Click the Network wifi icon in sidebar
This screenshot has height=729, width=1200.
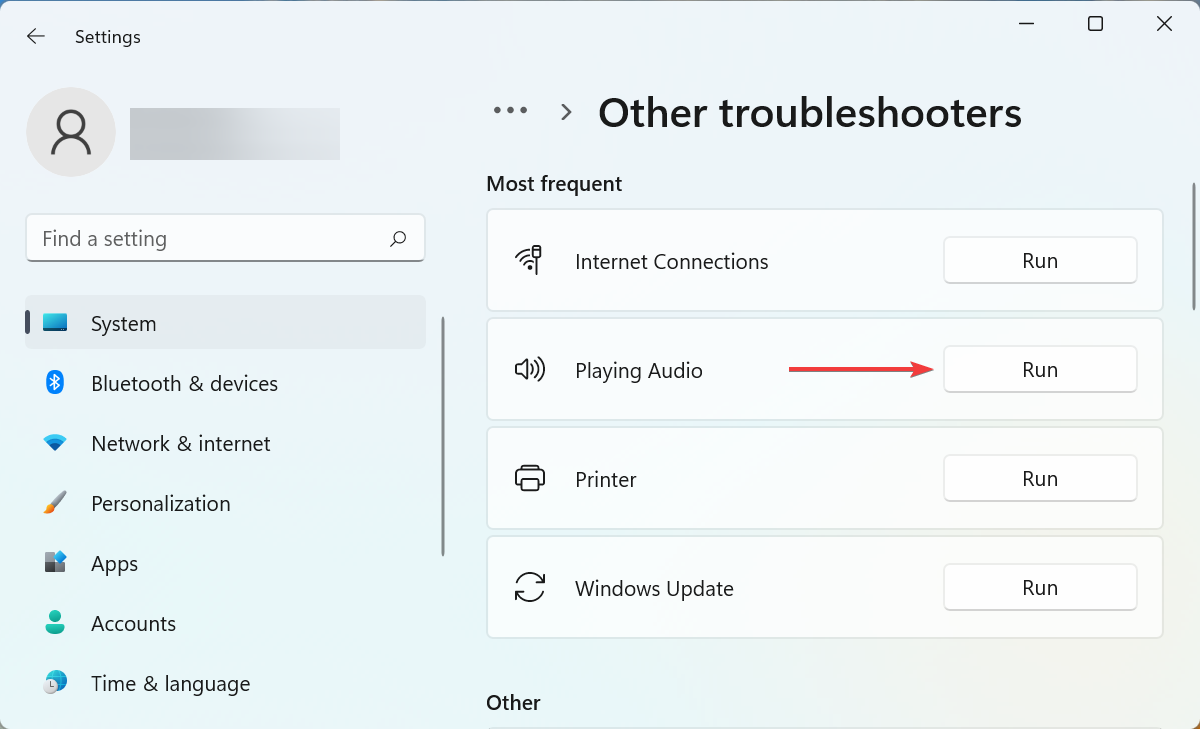[x=55, y=442]
